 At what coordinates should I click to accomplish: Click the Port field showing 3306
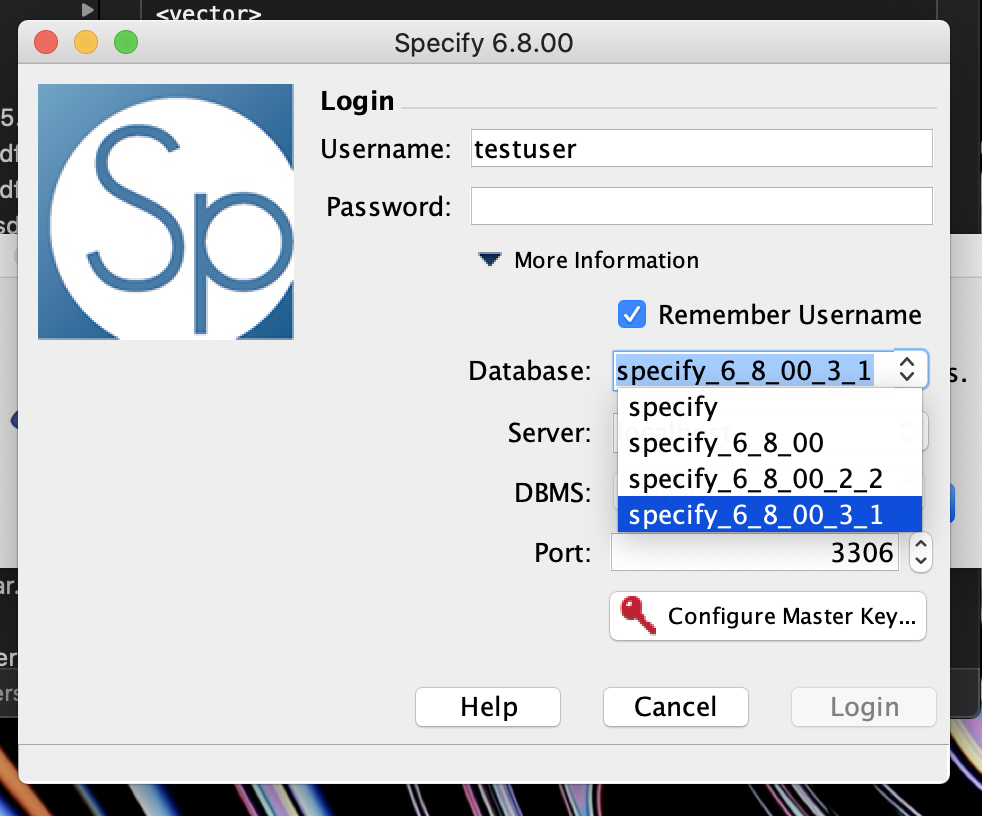click(780, 552)
